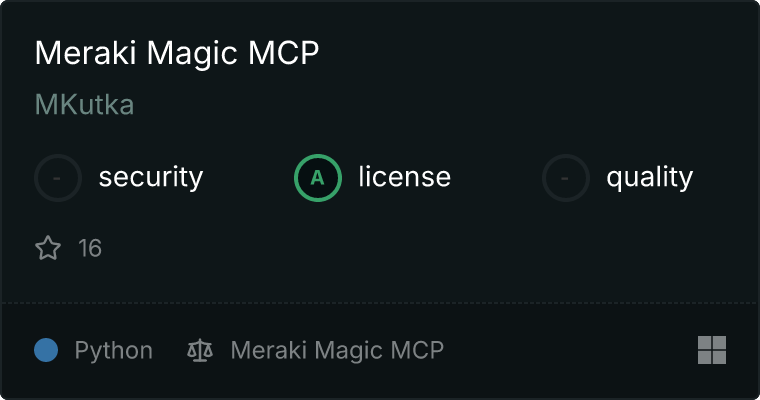Click empty footer space left of Windows icon

pos(570,350)
